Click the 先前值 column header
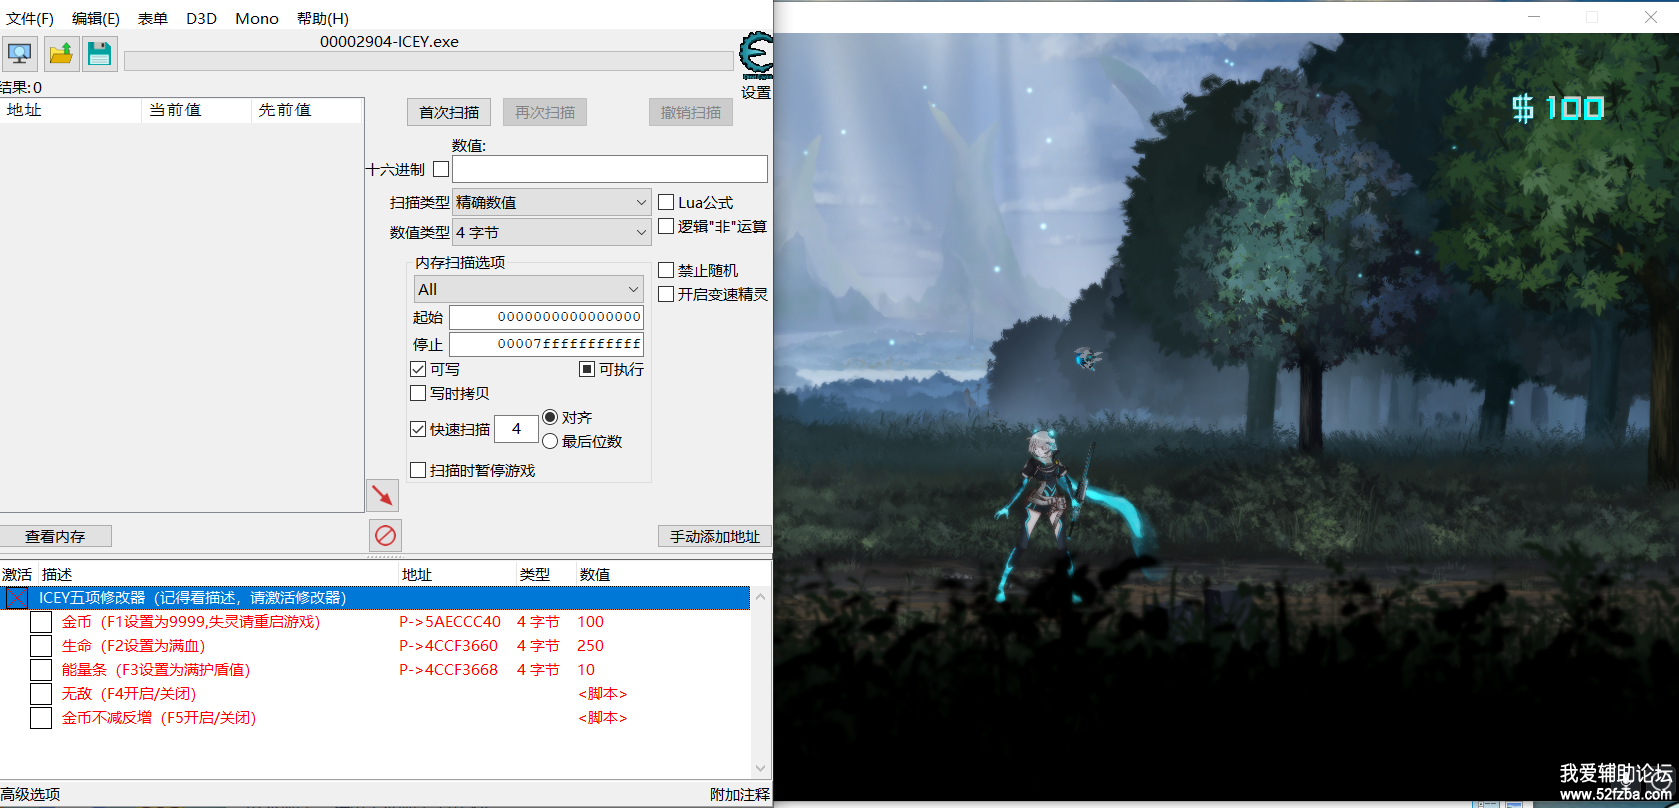Image resolution: width=1679 pixels, height=808 pixels. click(306, 110)
